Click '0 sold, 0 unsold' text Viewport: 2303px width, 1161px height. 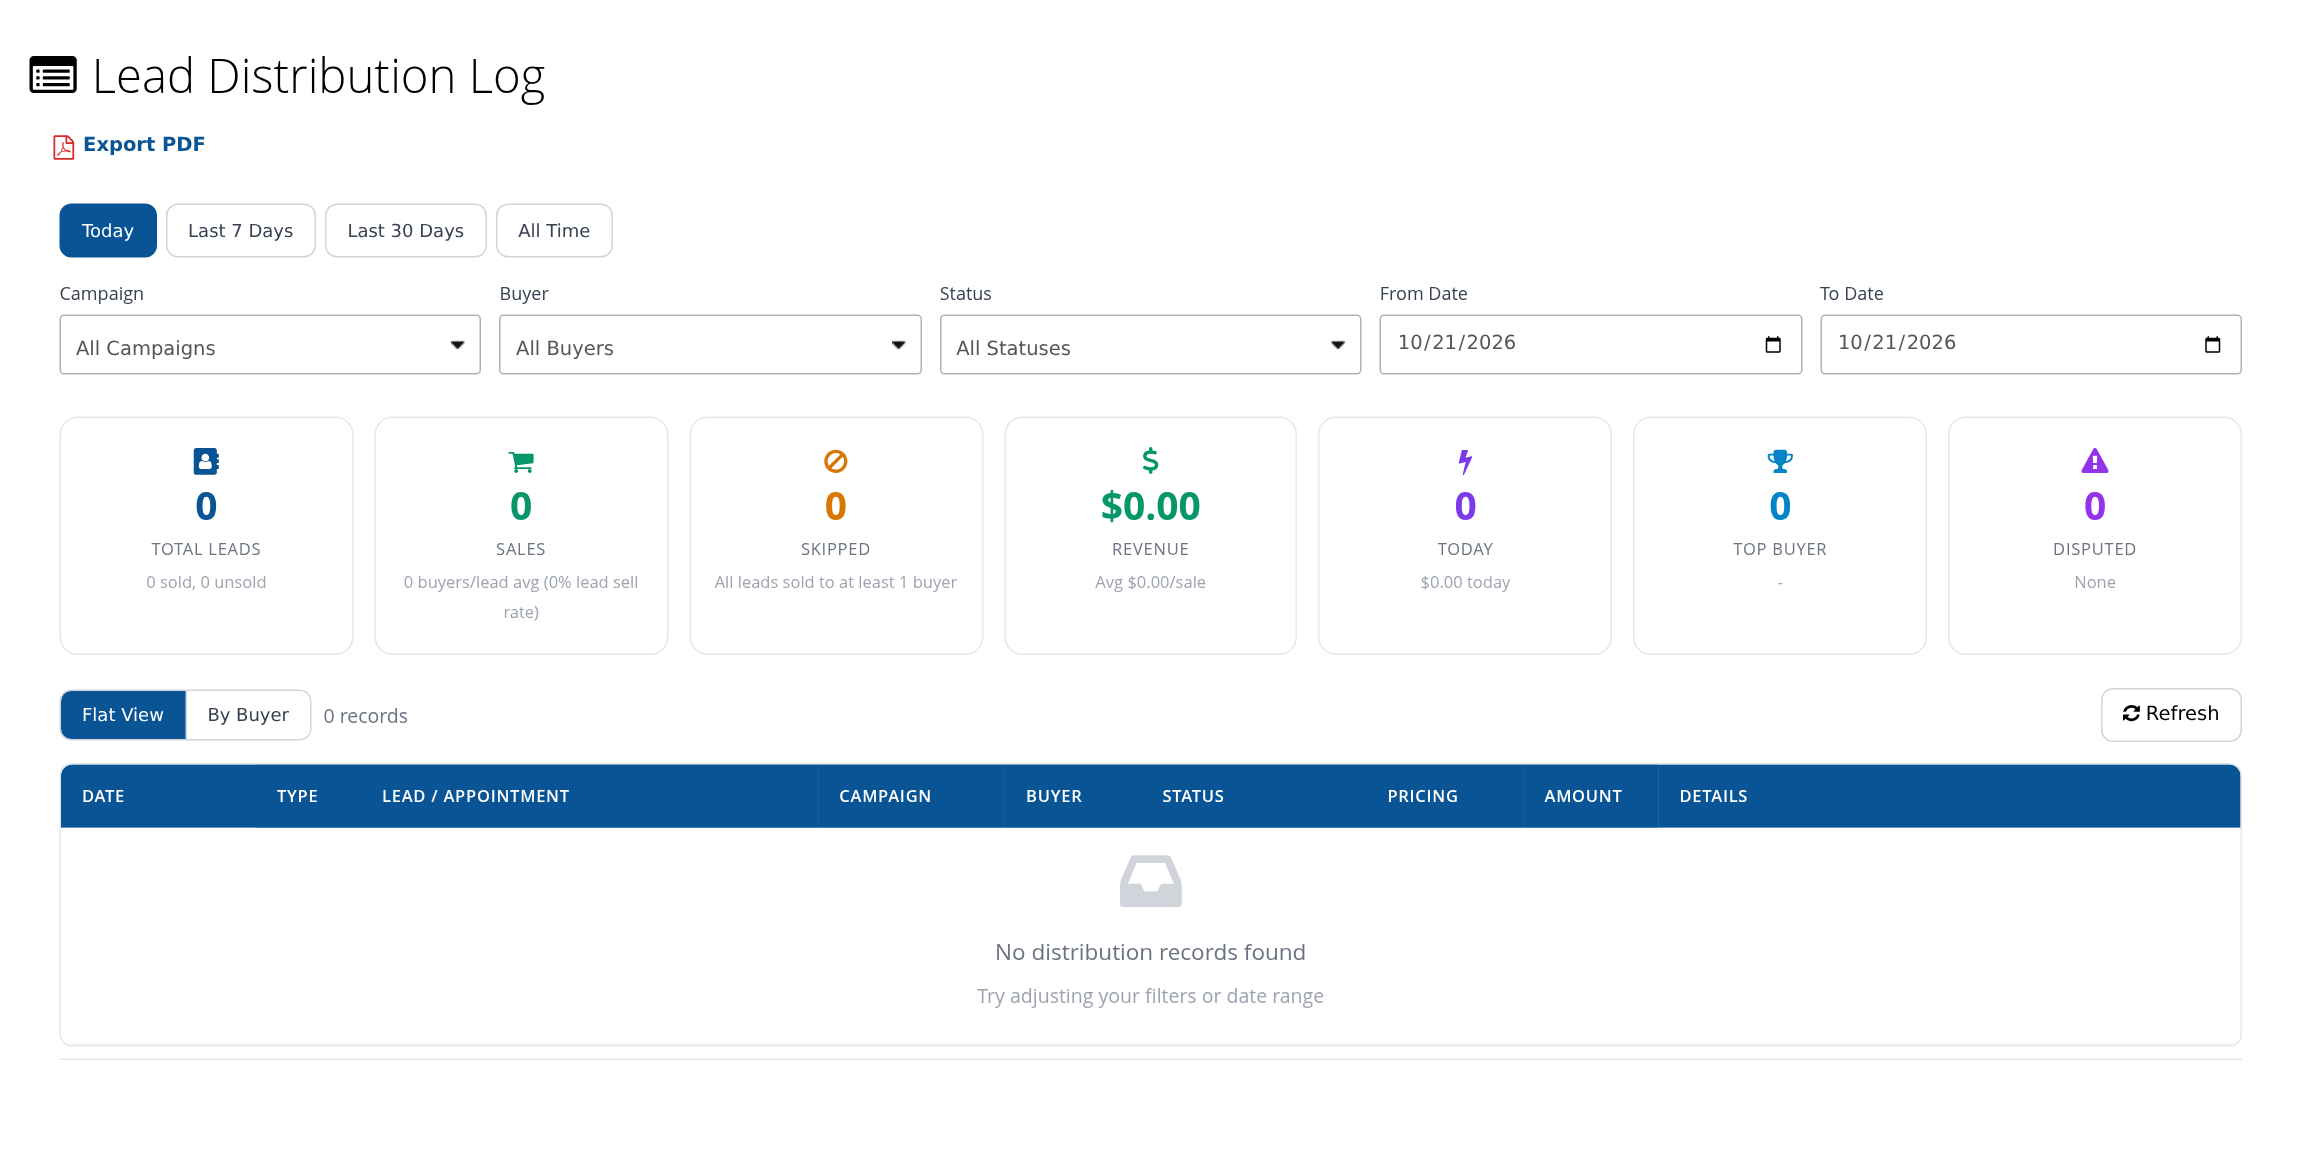coord(206,582)
